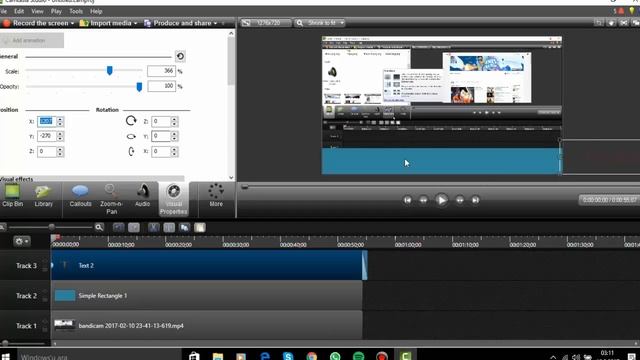
Task: Click Record the screen button
Action: 36,23
